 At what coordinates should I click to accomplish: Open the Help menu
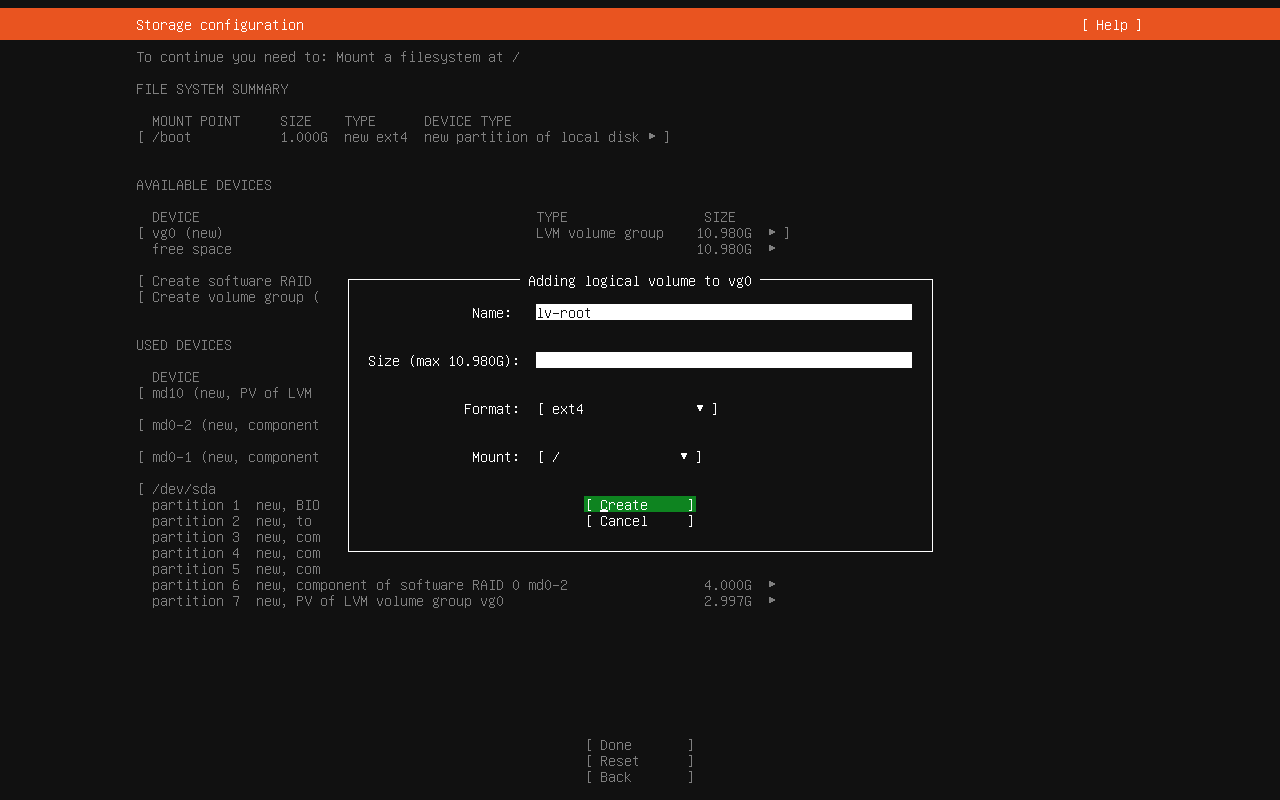coord(1111,25)
